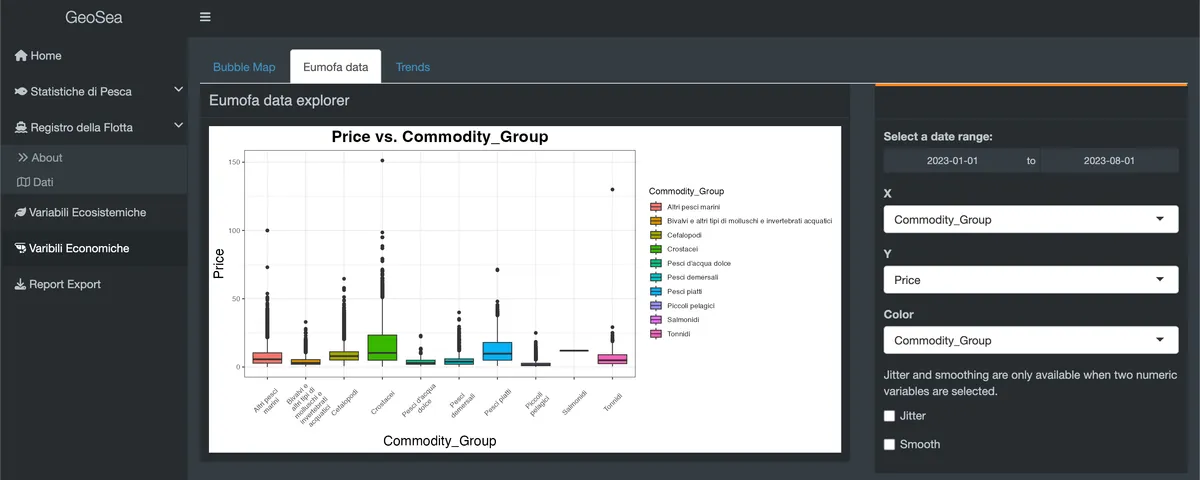Toggle the sidebar hamburger menu

point(205,17)
